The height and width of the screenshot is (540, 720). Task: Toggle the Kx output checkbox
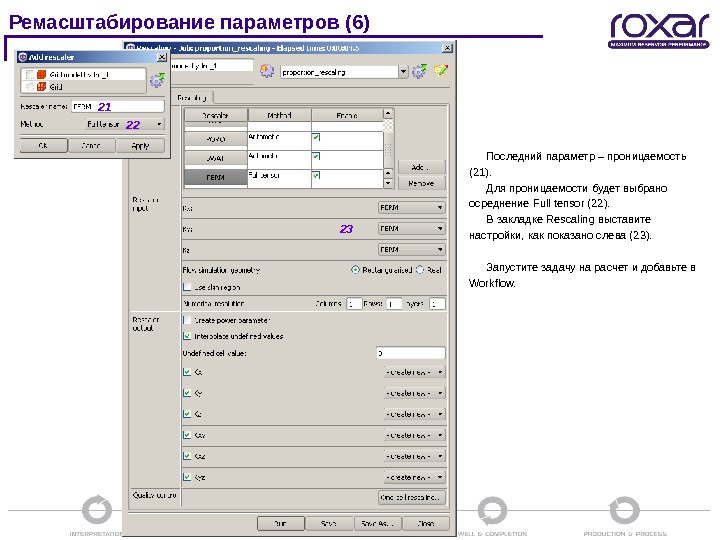(x=187, y=372)
